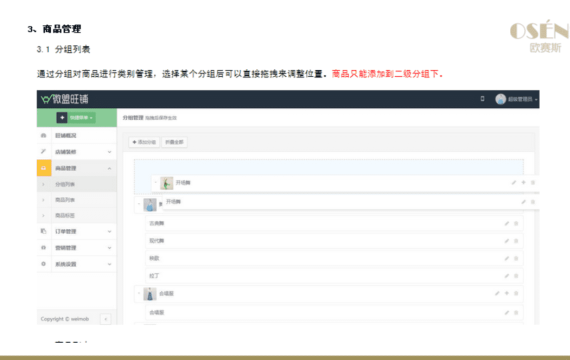The height and width of the screenshot is (360, 570).
Task: Click the 折叠全部 collapse all button
Action: [x=174, y=142]
